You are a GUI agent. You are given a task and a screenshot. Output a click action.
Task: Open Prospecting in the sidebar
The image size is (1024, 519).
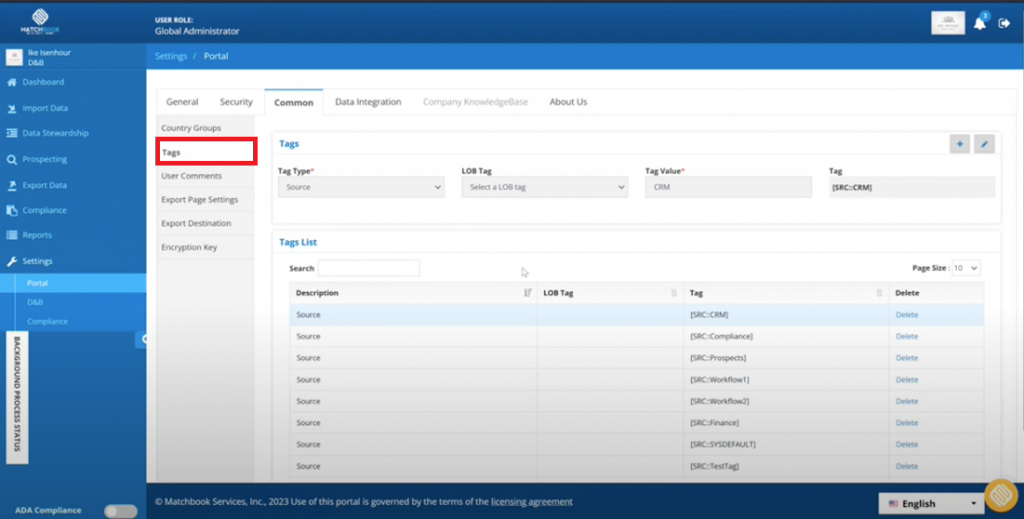pyautogui.click(x=45, y=159)
